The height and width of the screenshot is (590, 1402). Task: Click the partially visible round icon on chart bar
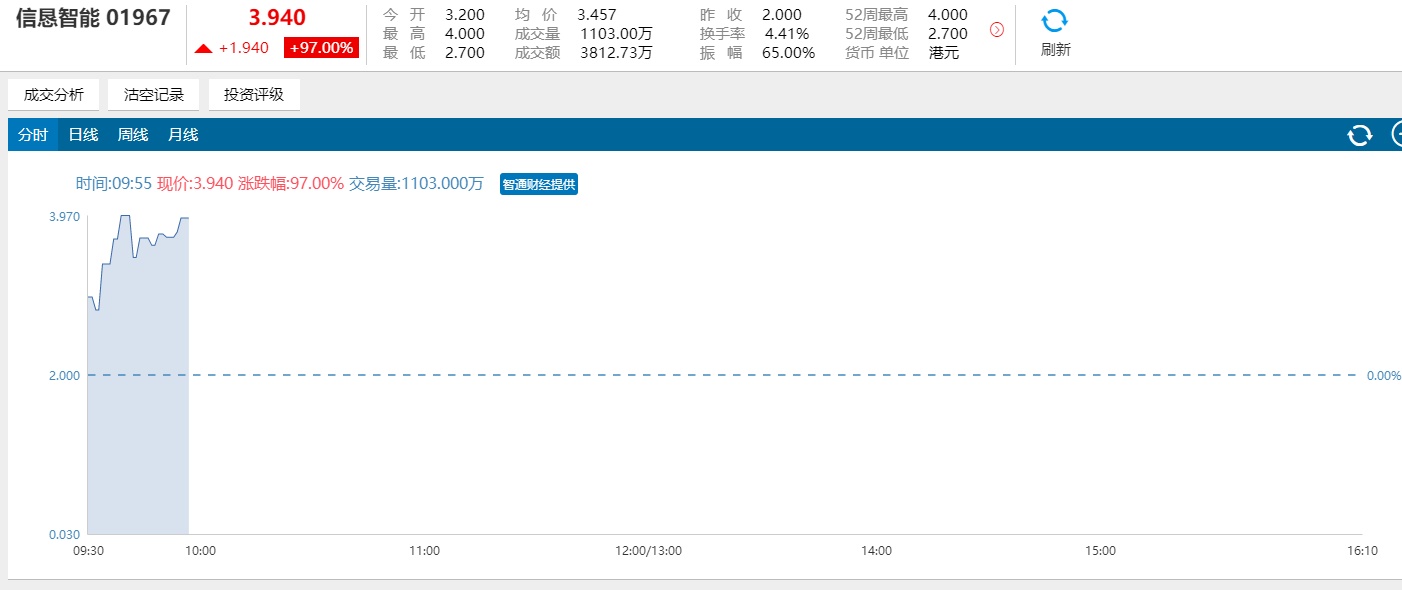click(1397, 135)
